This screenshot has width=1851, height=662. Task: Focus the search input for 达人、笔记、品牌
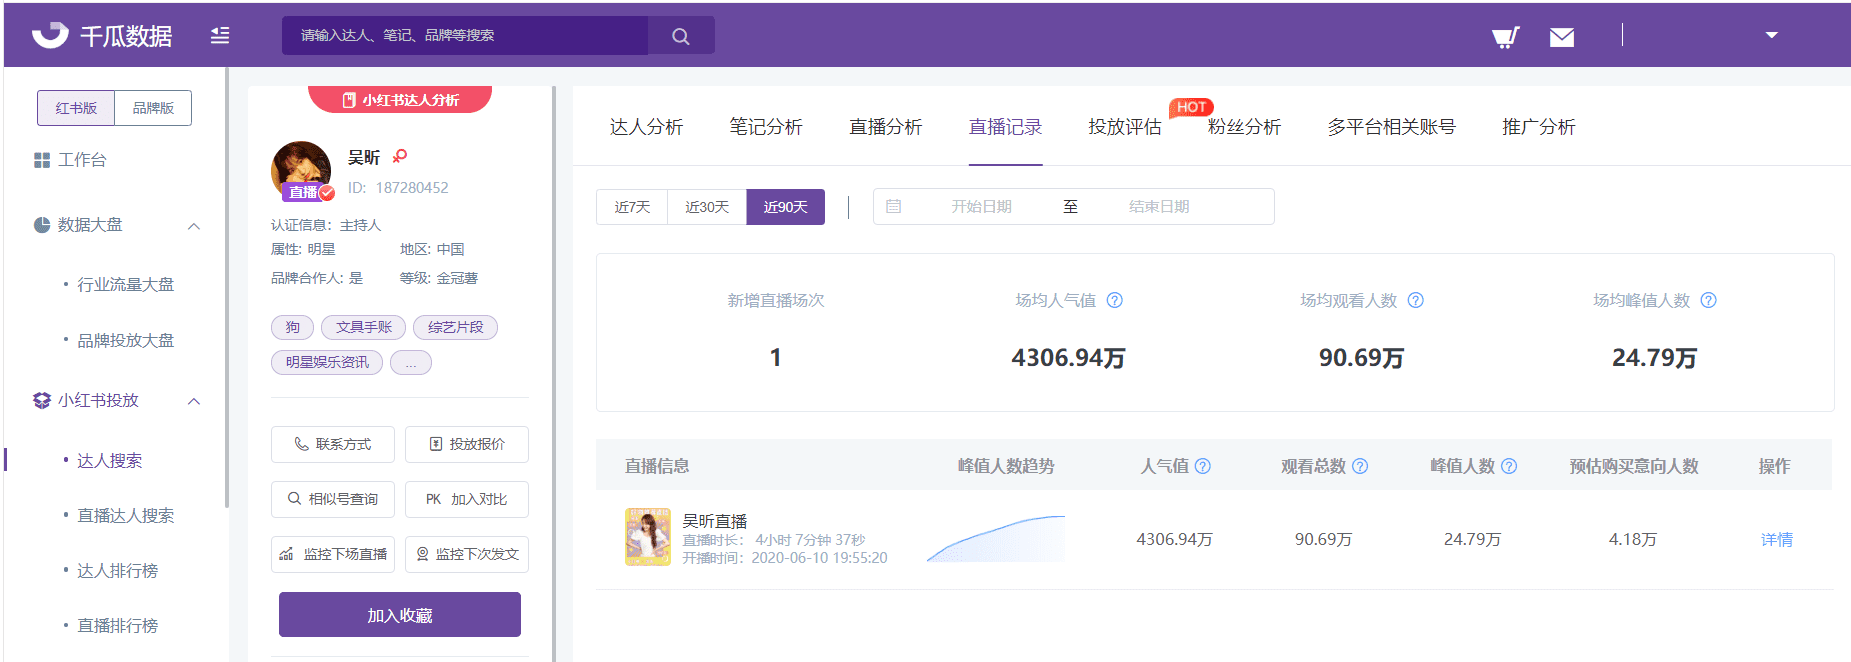465,35
